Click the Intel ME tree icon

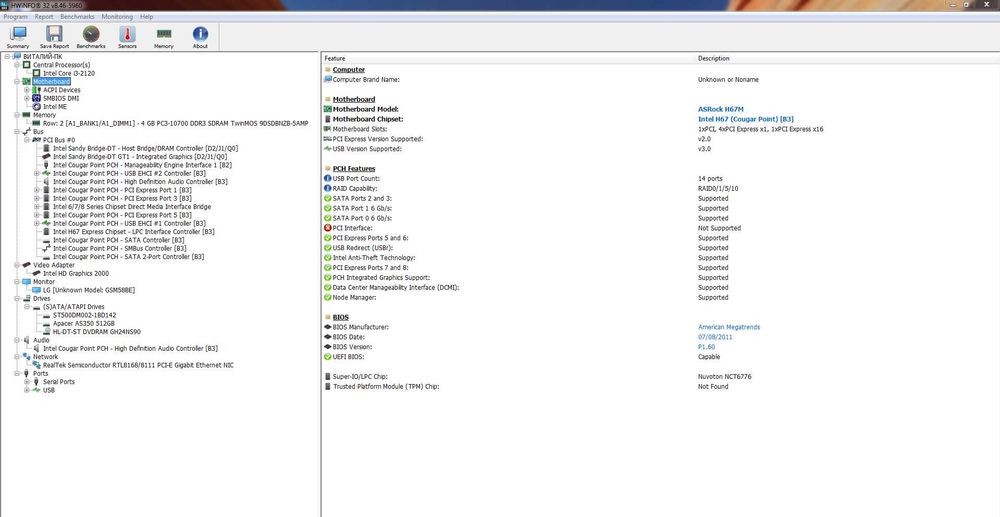point(37,106)
